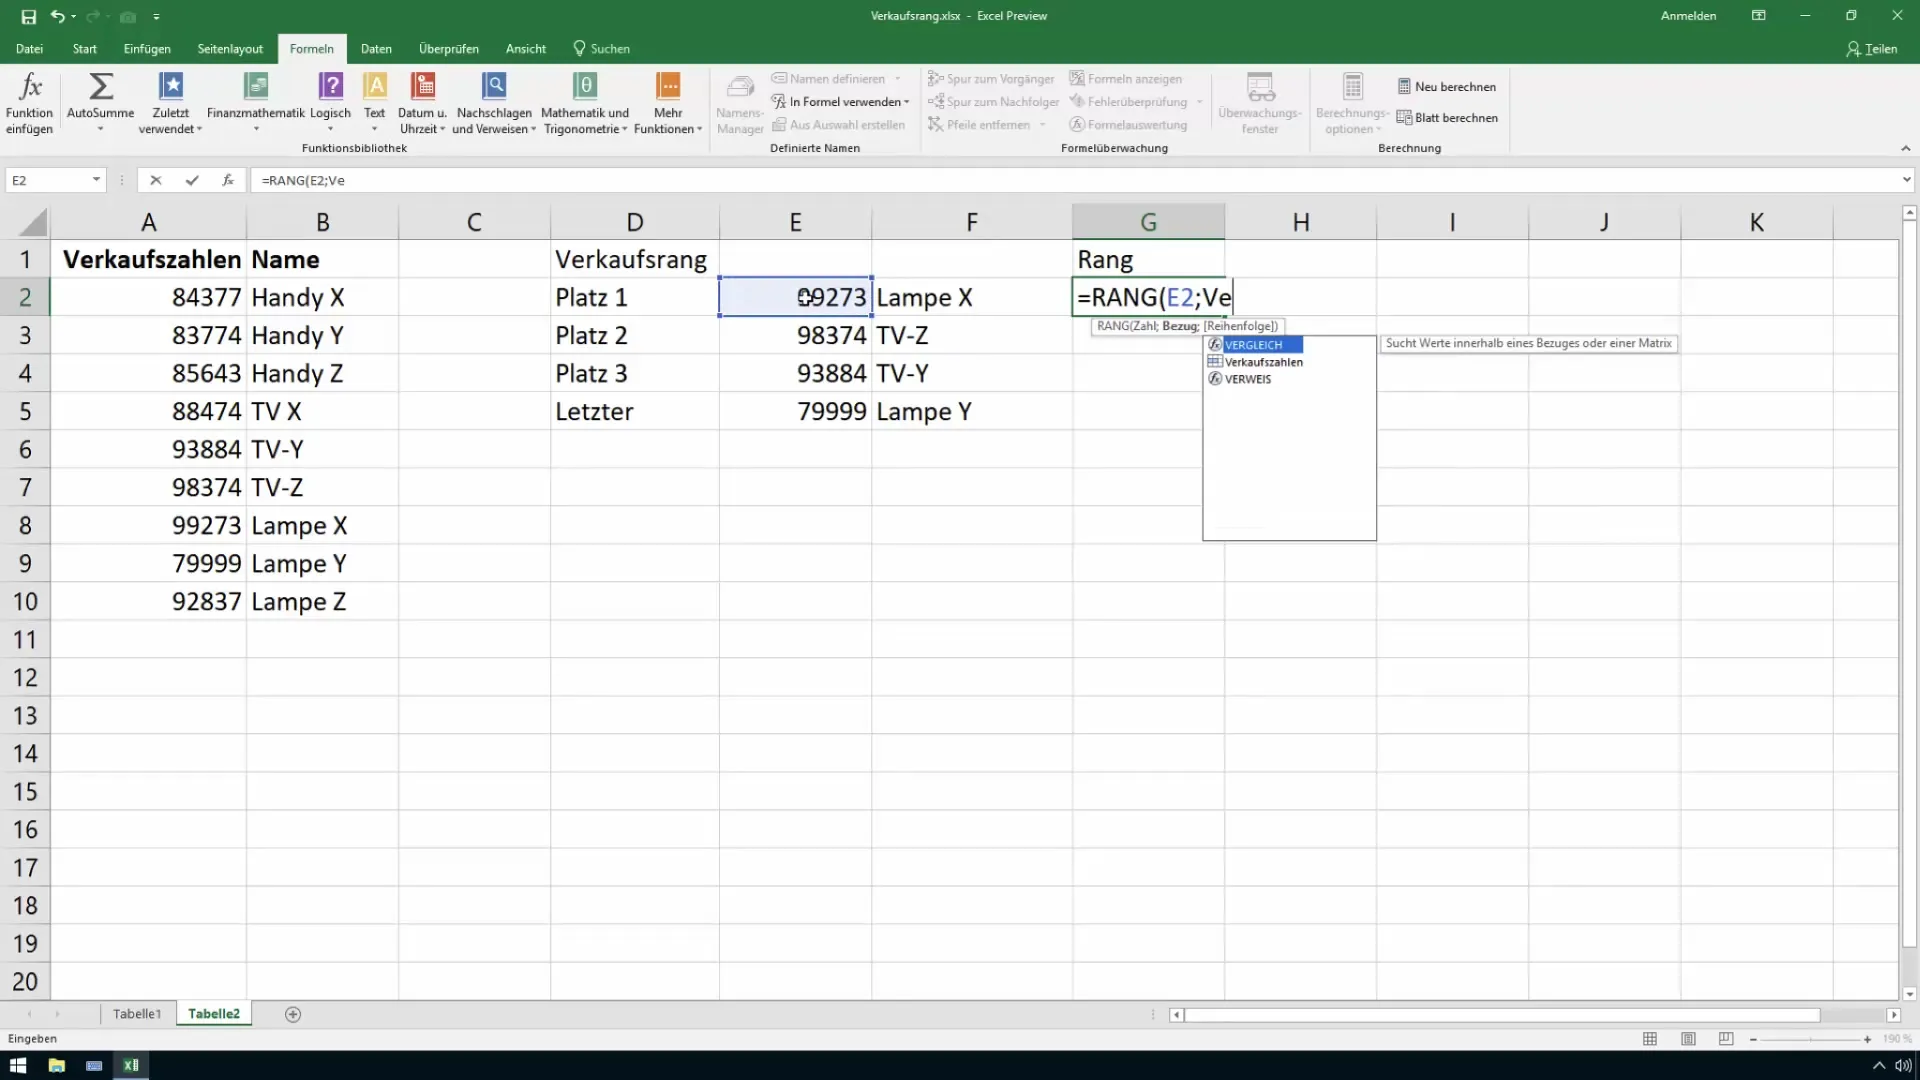Open the Windows Start menu
Screen dimensions: 1920x1080
[x=18, y=1065]
